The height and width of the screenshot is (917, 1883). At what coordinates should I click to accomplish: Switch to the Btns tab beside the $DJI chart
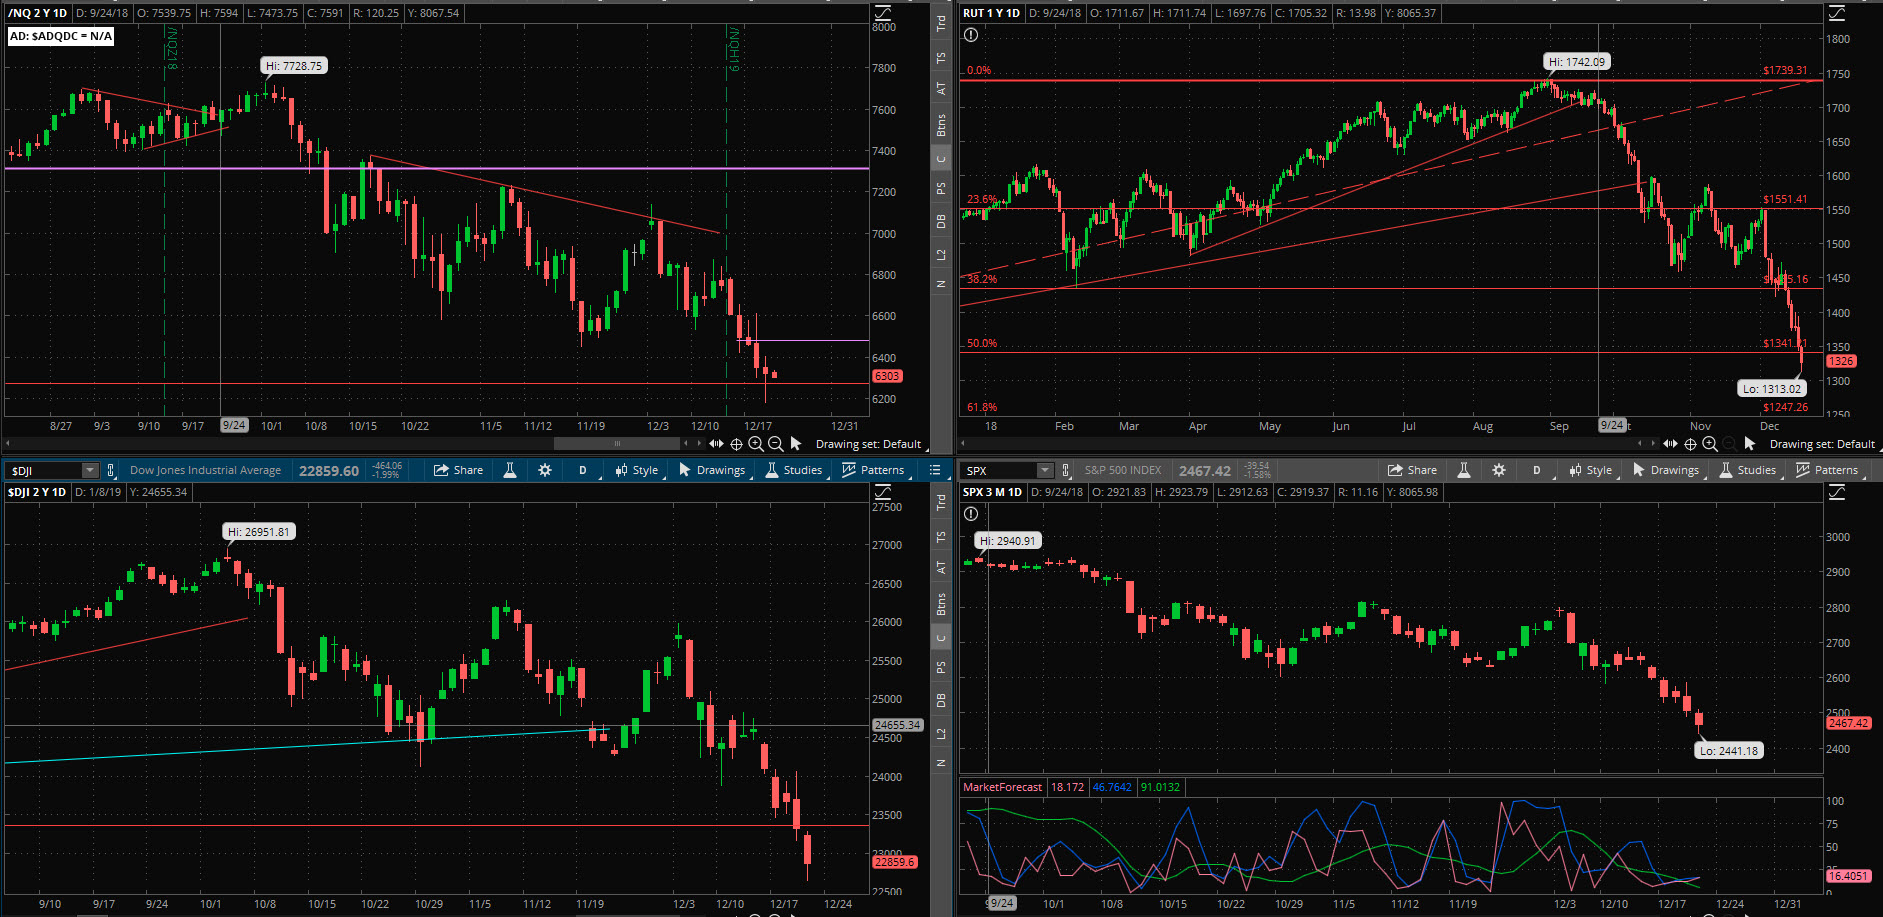click(941, 604)
